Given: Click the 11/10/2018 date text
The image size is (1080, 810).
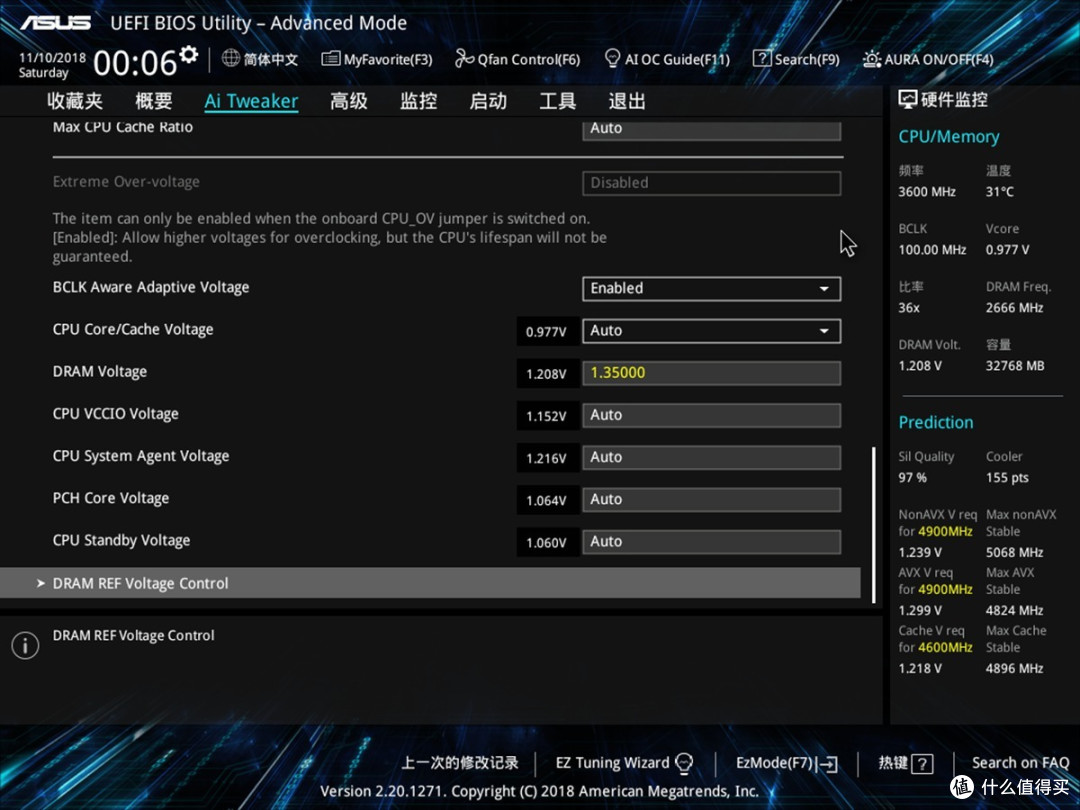Looking at the screenshot, I should click(52, 58).
